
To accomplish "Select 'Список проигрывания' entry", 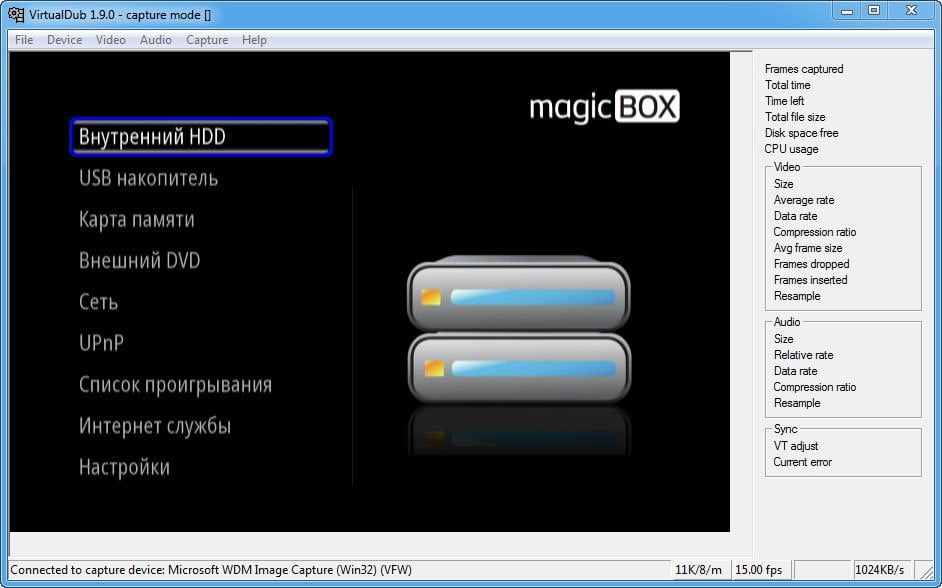I will 175,384.
